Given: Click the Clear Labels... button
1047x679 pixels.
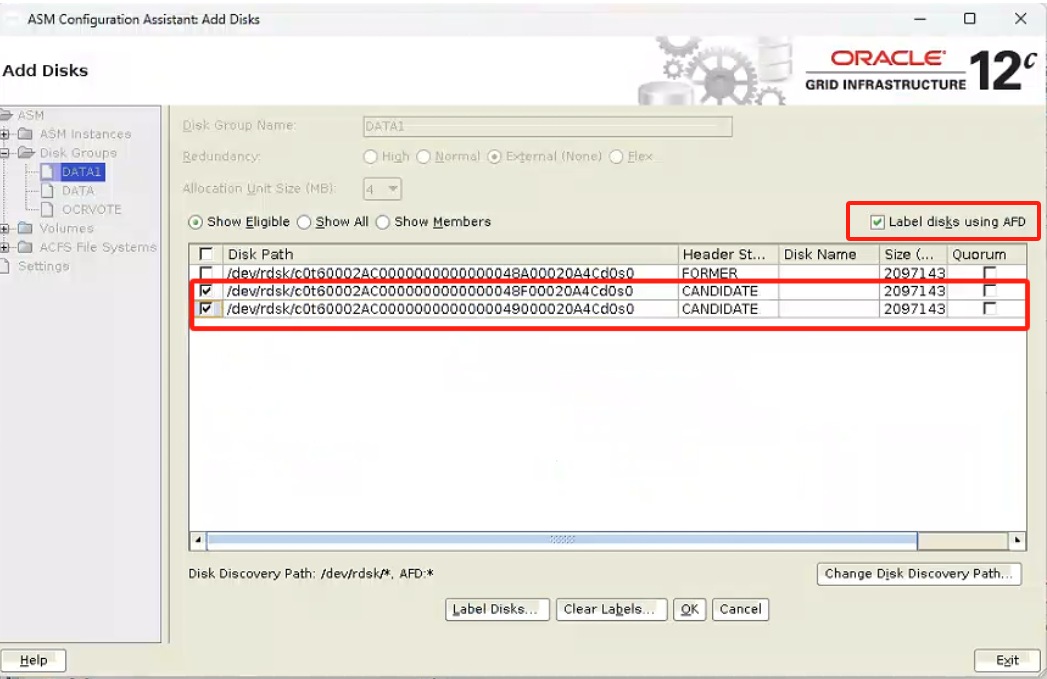Looking at the screenshot, I should [x=611, y=609].
